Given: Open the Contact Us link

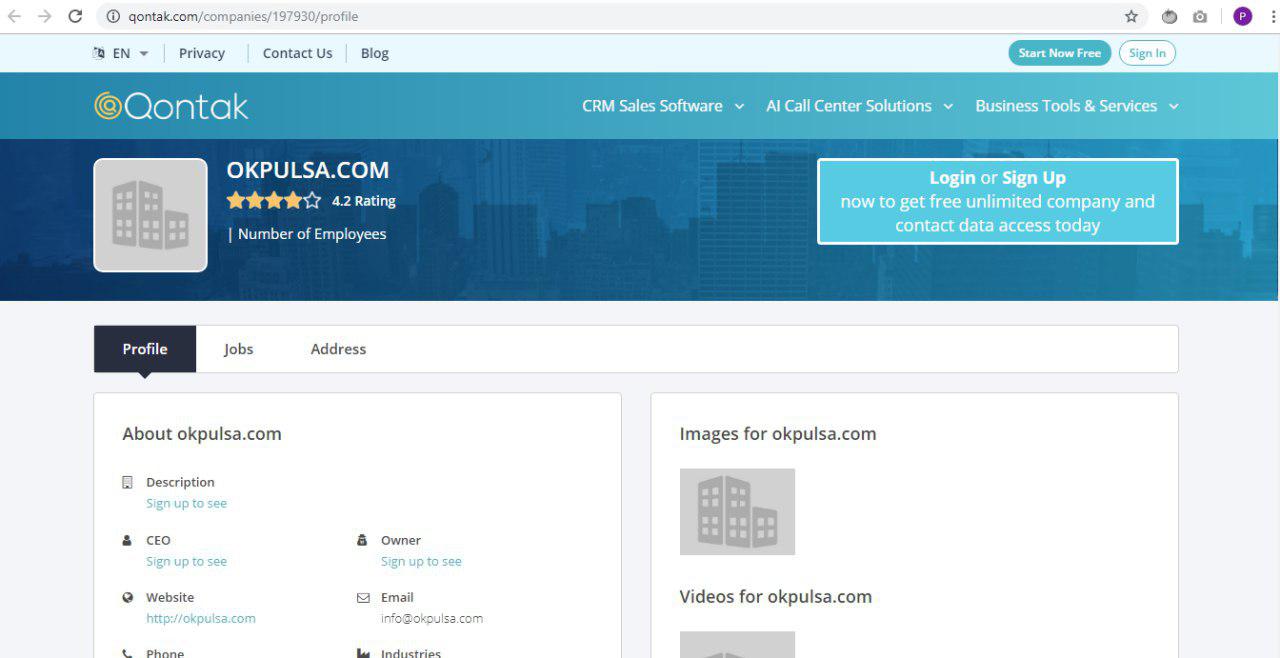Looking at the screenshot, I should tap(297, 53).
